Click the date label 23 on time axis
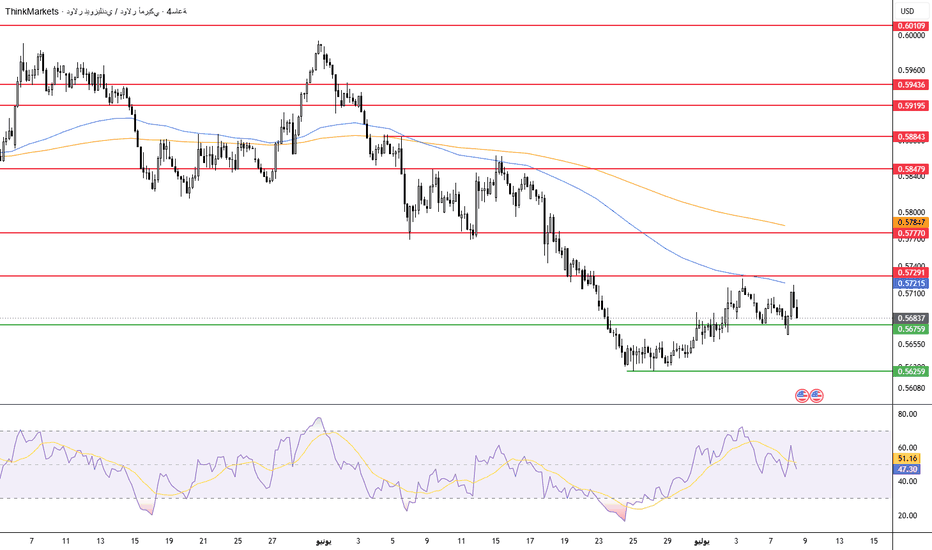 599,541
